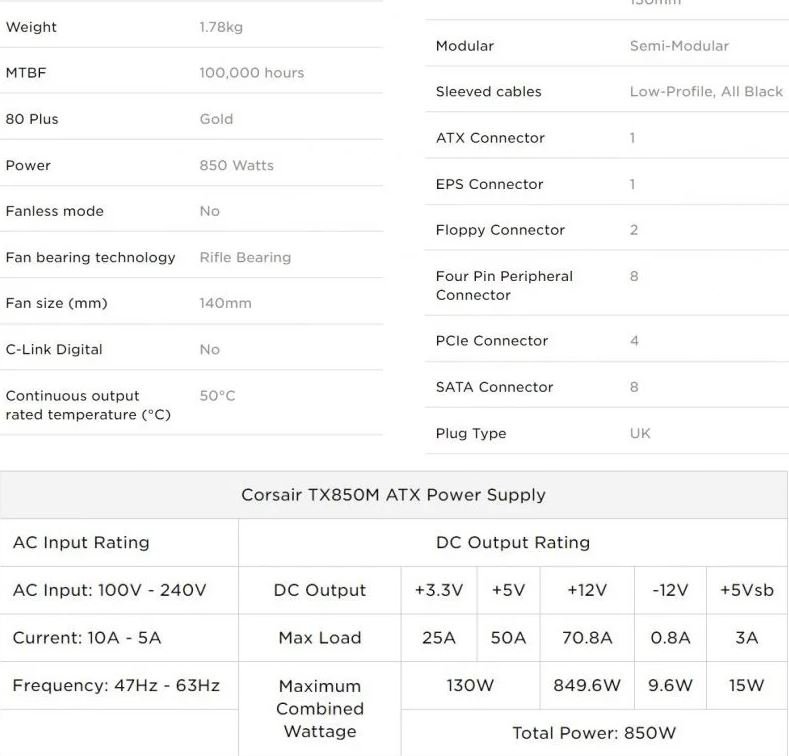
Task: Select the 15W wattage cell
Action: [x=747, y=686]
